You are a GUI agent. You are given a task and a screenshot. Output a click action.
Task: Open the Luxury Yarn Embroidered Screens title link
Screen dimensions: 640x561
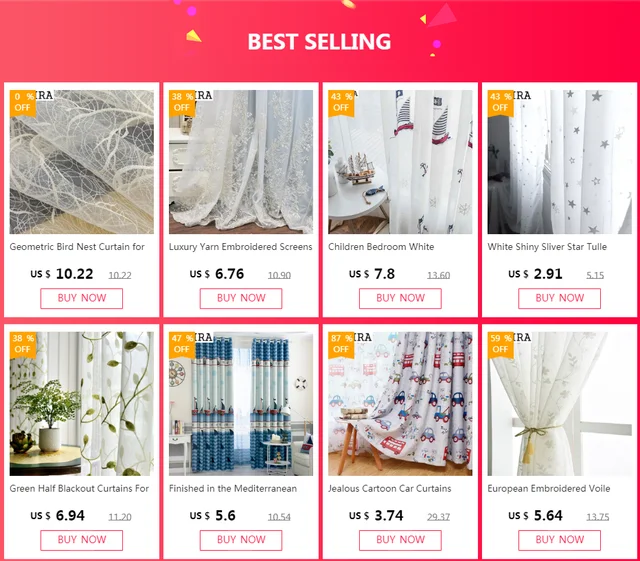[240, 247]
